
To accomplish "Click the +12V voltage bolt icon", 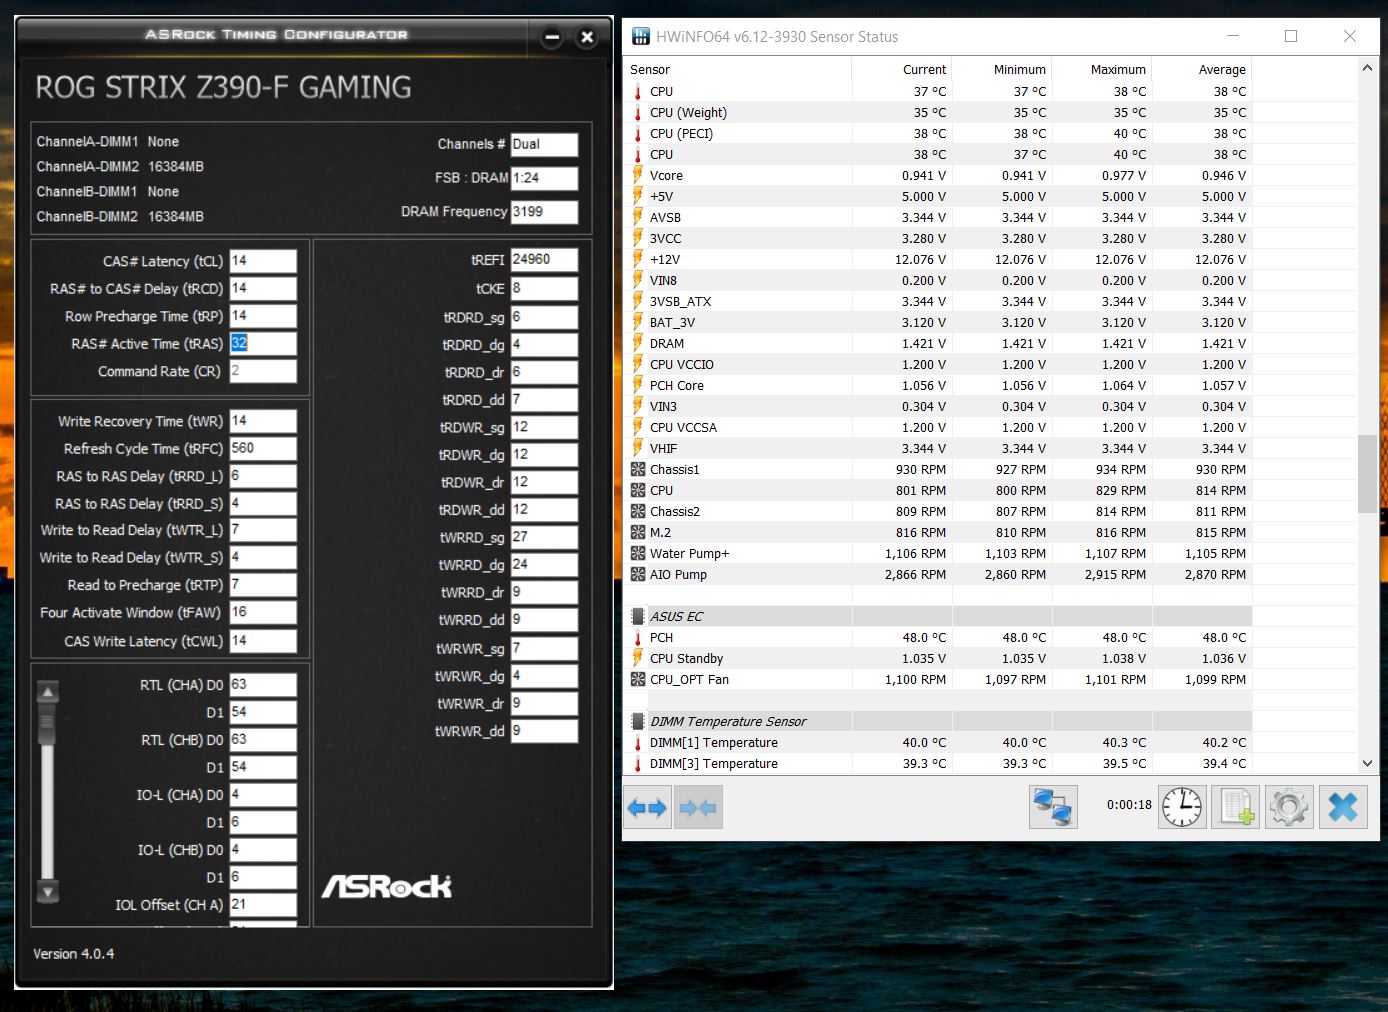I will [638, 259].
